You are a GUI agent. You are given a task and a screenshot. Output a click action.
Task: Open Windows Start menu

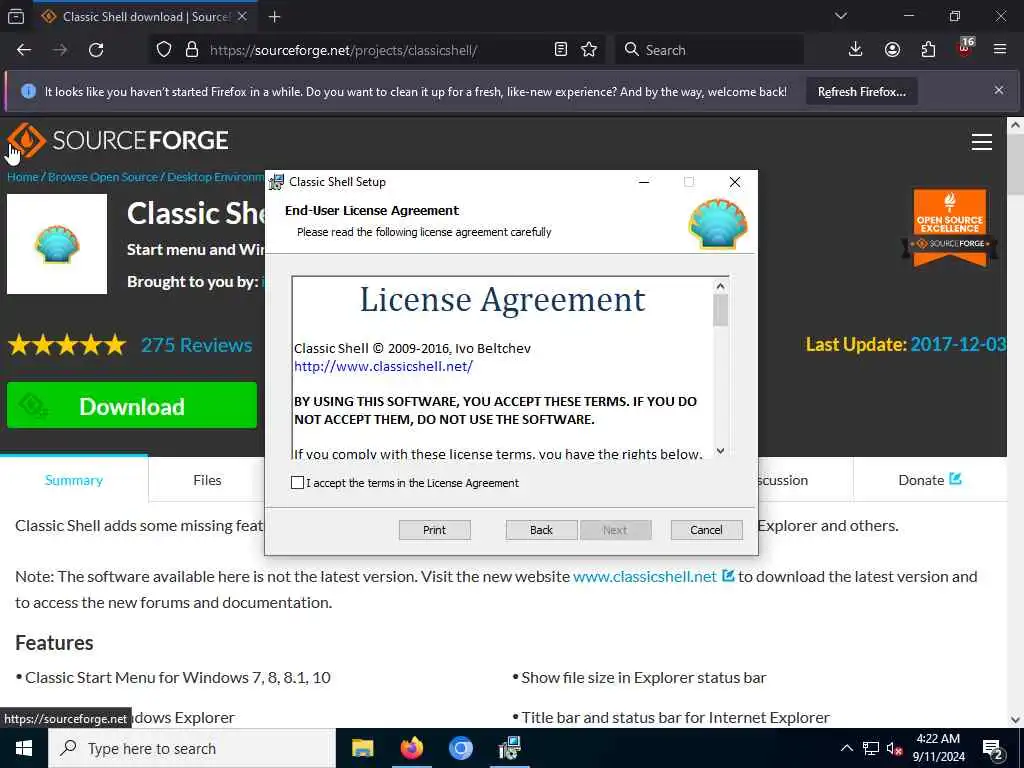(24, 748)
